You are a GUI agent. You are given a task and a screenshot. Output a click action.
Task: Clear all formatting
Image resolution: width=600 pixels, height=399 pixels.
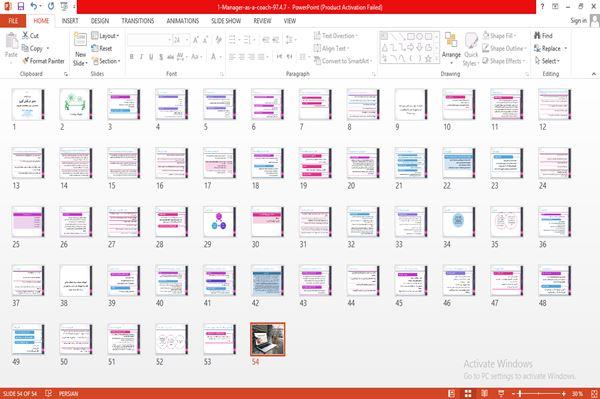coord(218,40)
